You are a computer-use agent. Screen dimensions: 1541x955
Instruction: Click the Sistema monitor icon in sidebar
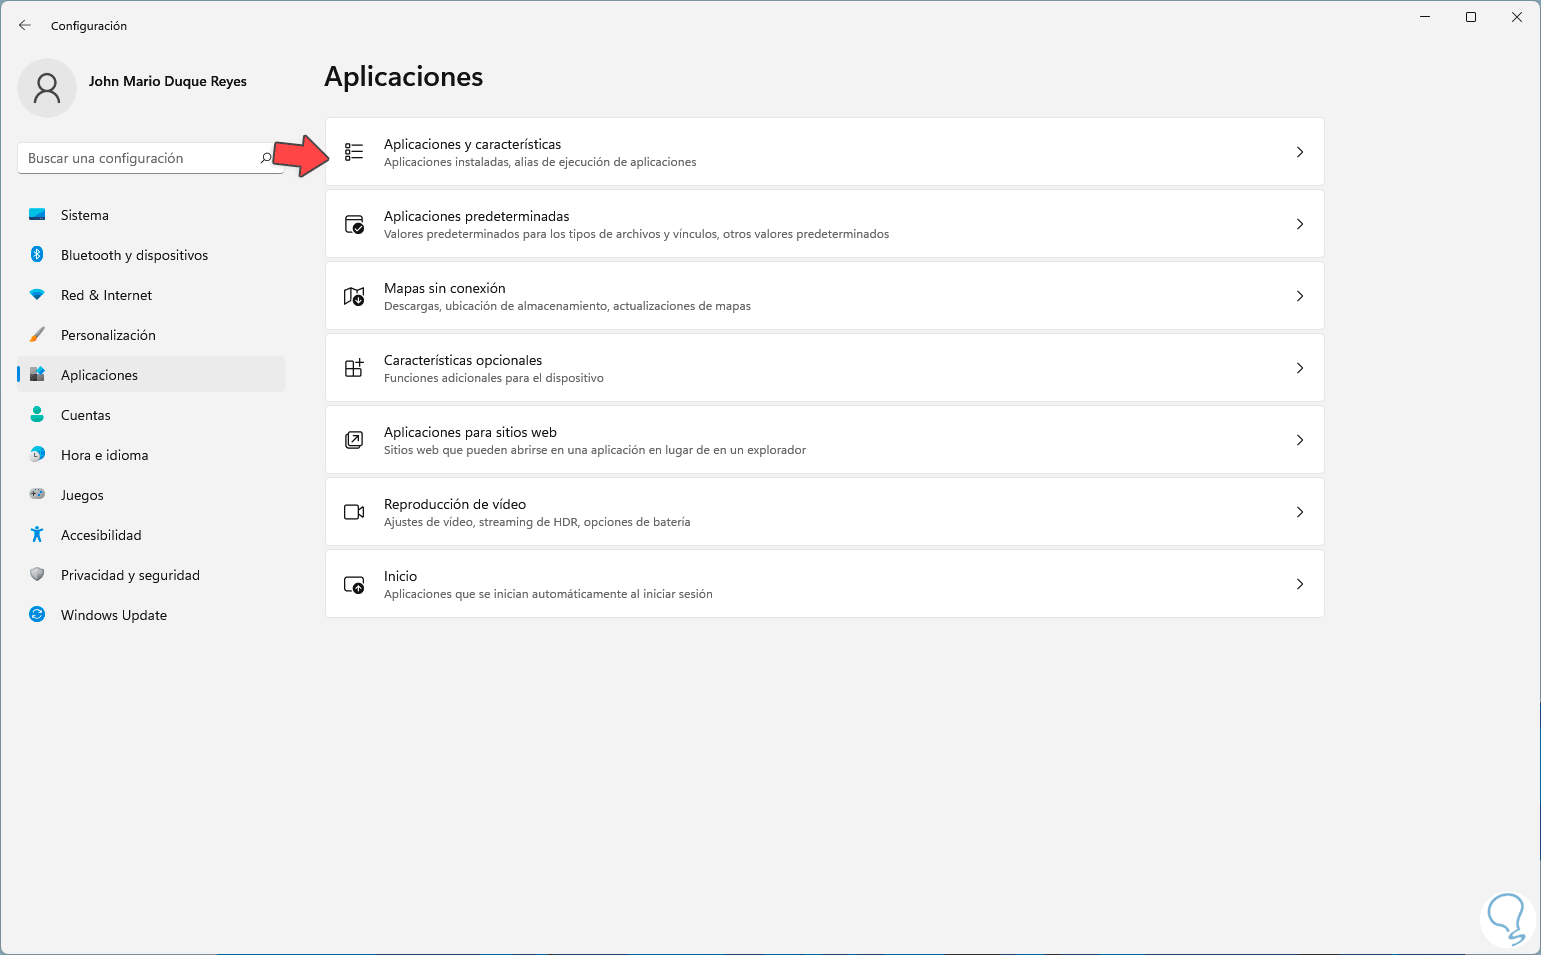(37, 215)
